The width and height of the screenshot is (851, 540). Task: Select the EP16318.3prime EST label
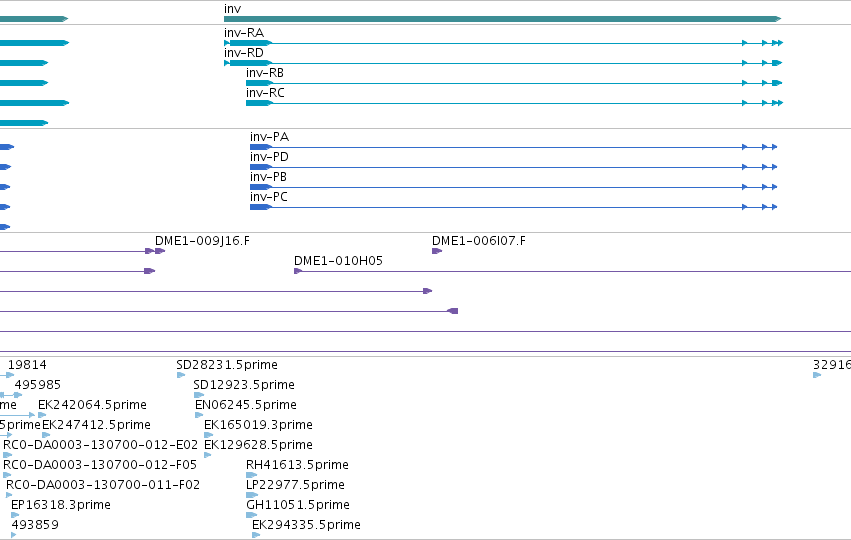(61, 505)
